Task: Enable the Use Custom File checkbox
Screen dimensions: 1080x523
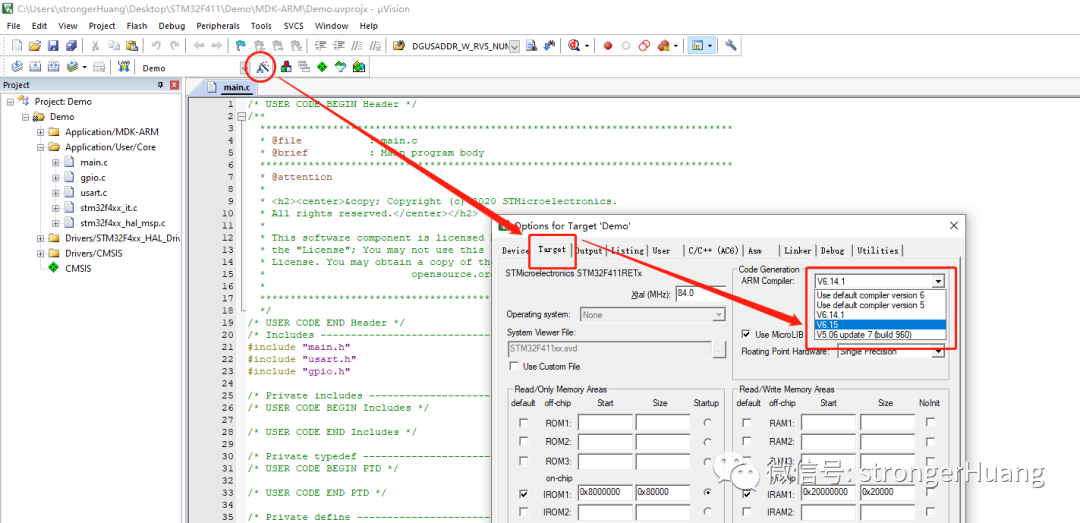Action: coord(514,367)
